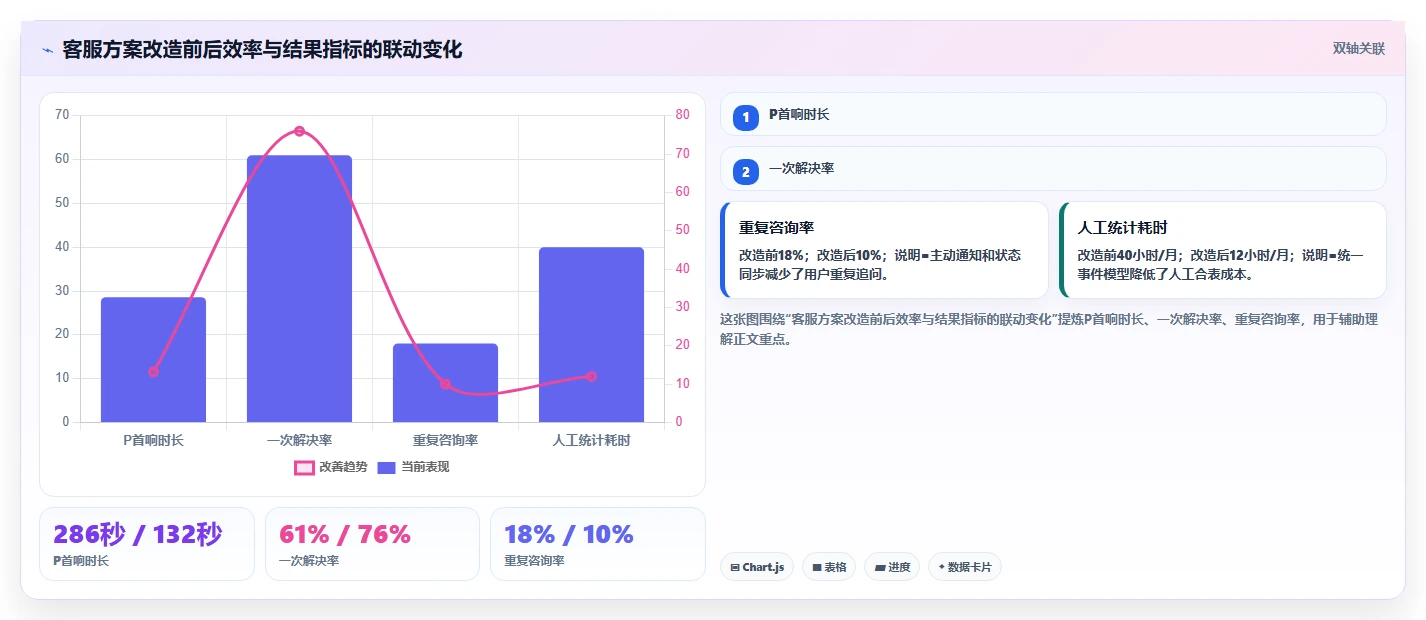Click the 18% / 10% stat card
Screen dimensions: 1426x620
(x=598, y=544)
